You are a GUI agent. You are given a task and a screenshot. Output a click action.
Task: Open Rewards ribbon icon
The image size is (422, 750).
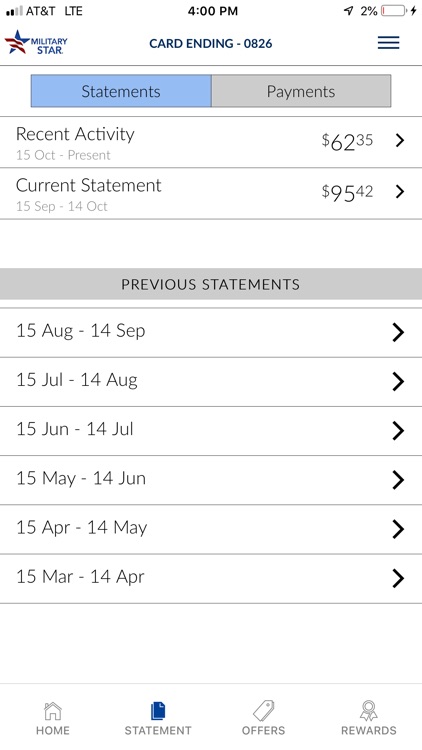(368, 711)
